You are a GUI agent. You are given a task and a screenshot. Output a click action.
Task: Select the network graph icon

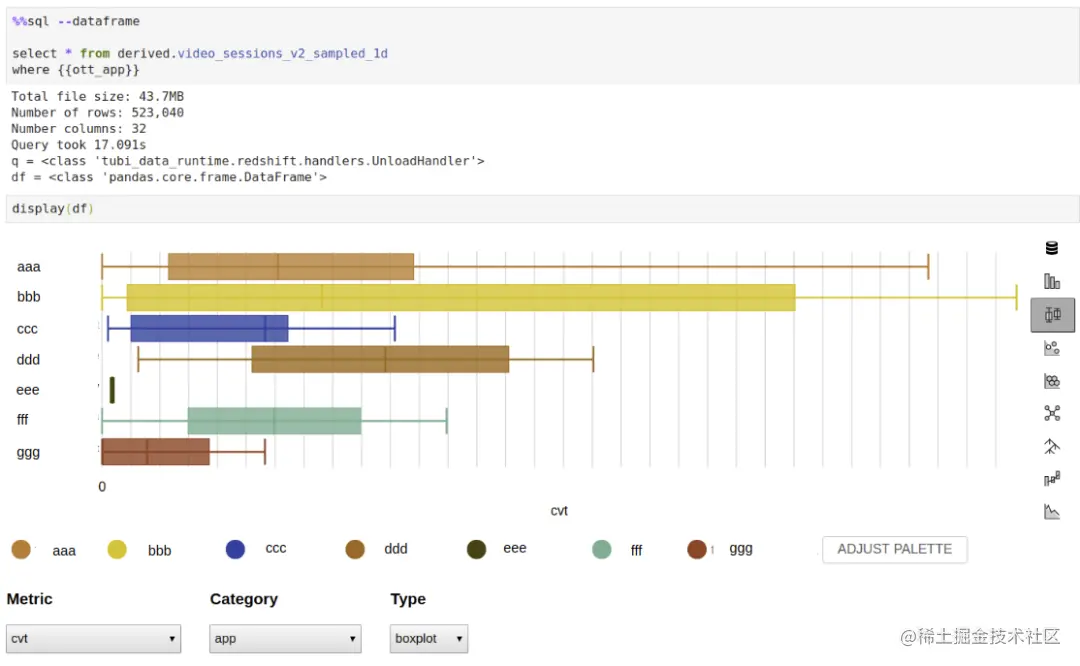click(1052, 413)
